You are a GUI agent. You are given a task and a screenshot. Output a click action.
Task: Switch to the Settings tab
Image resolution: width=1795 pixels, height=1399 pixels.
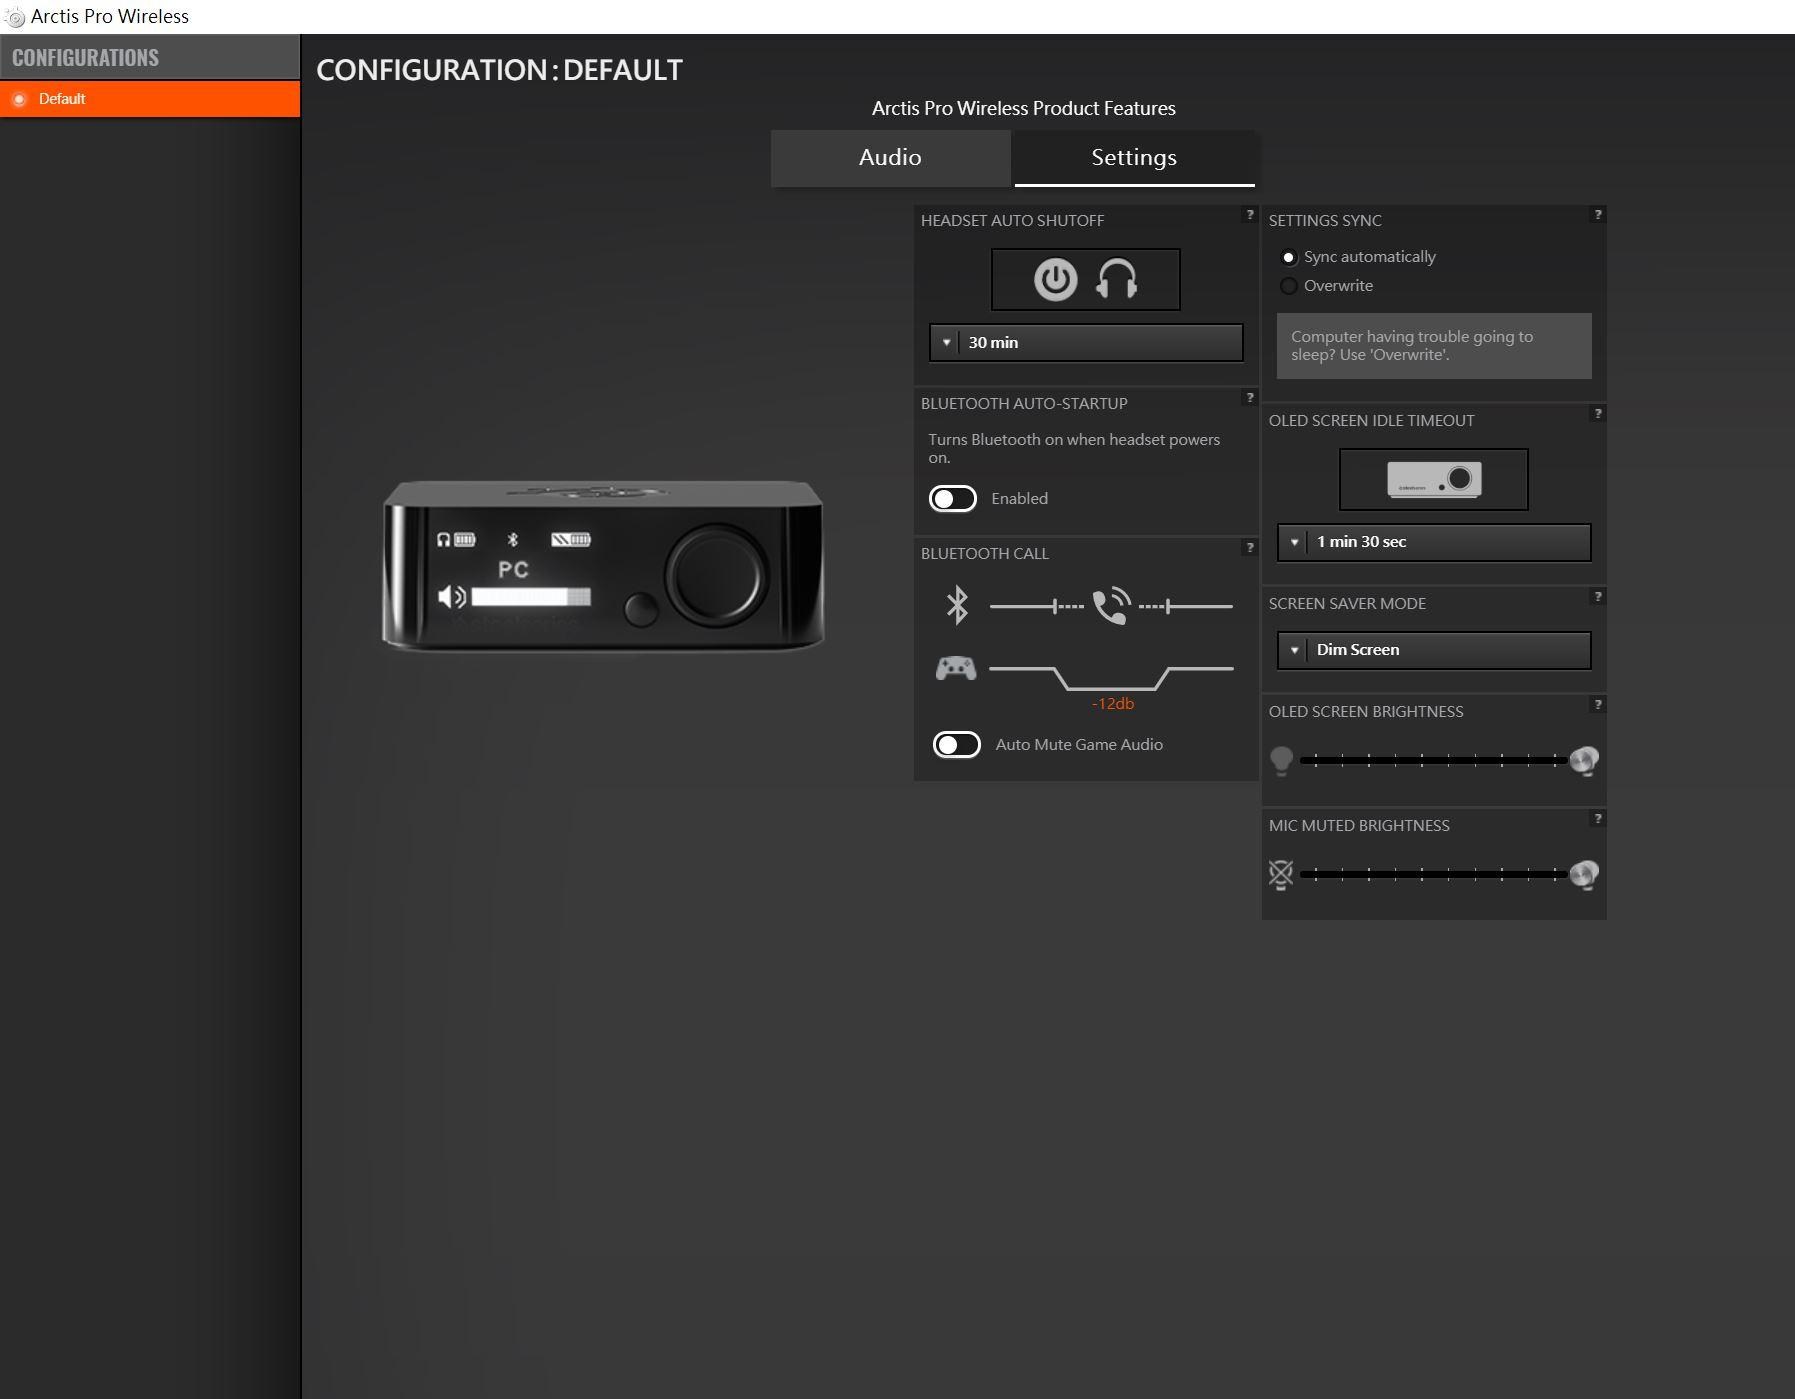pyautogui.click(x=1134, y=157)
